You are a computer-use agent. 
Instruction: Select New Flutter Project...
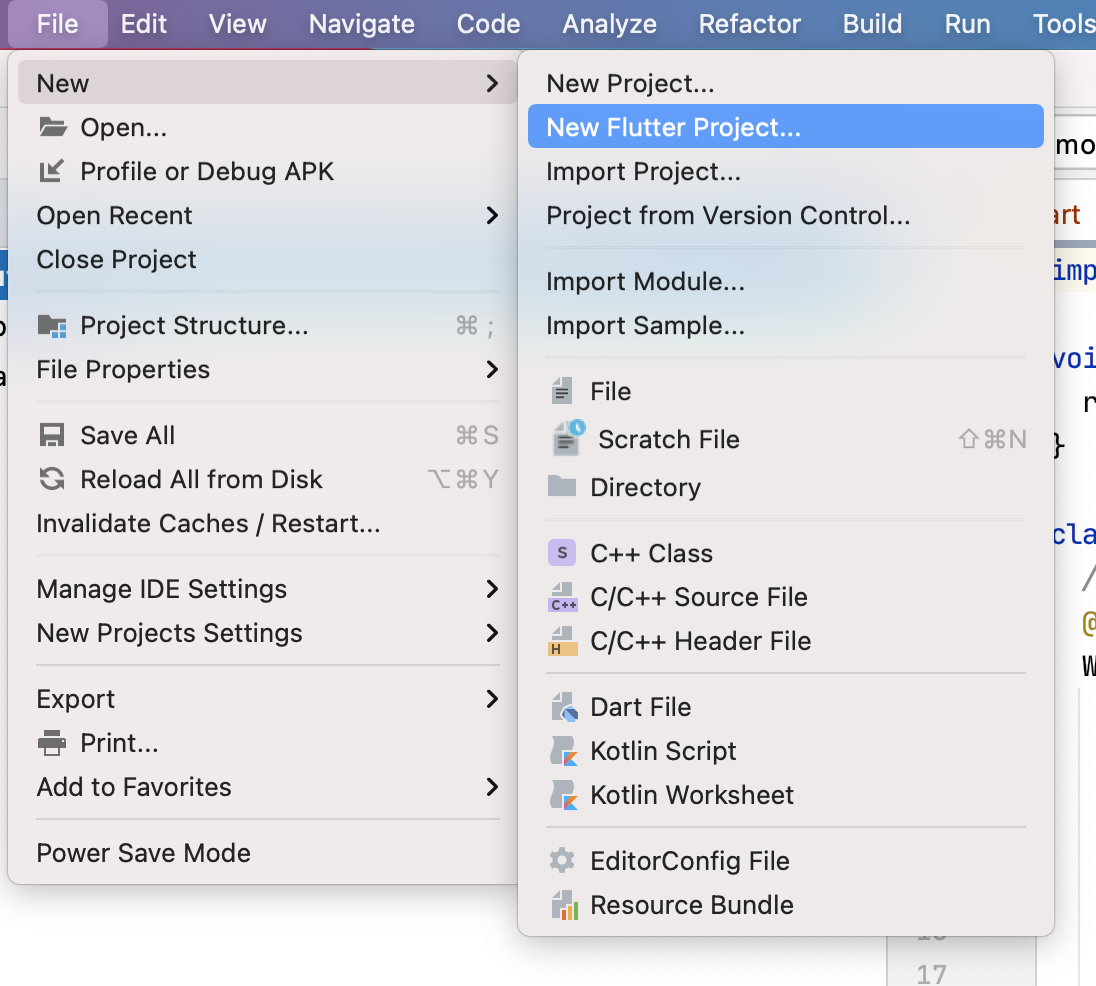coord(786,126)
